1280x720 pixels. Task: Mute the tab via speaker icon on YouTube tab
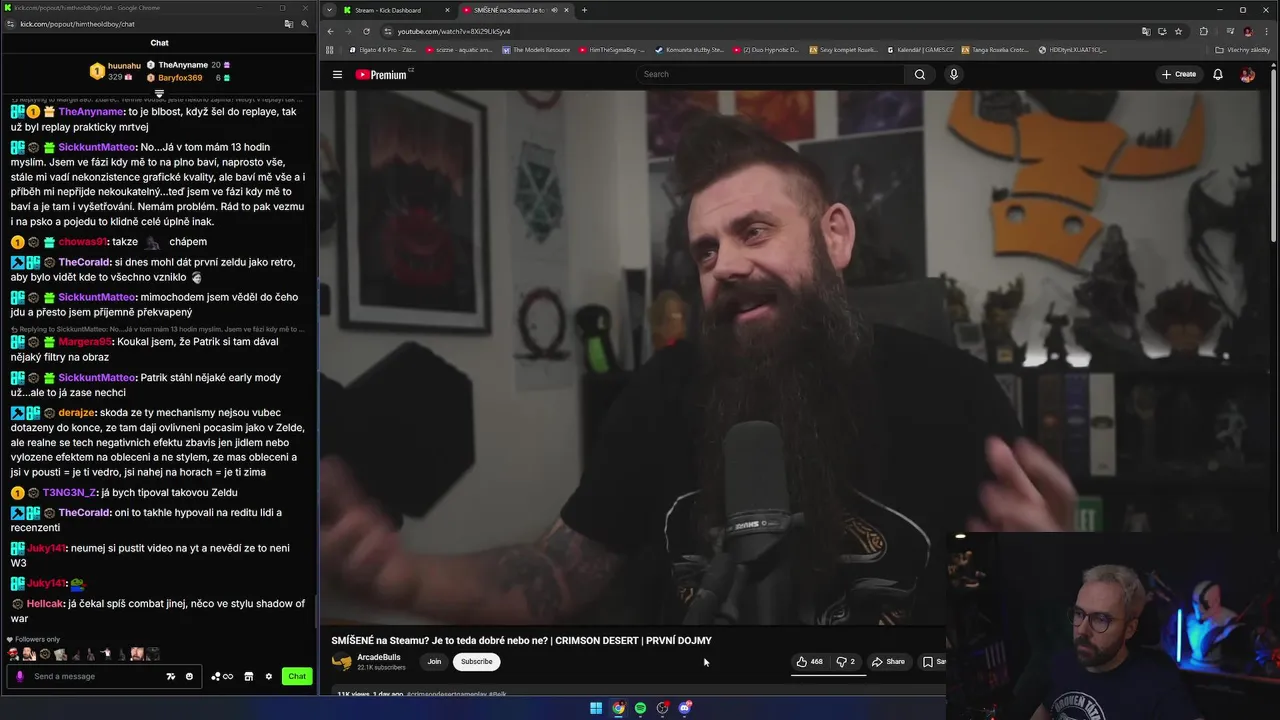pos(554,10)
